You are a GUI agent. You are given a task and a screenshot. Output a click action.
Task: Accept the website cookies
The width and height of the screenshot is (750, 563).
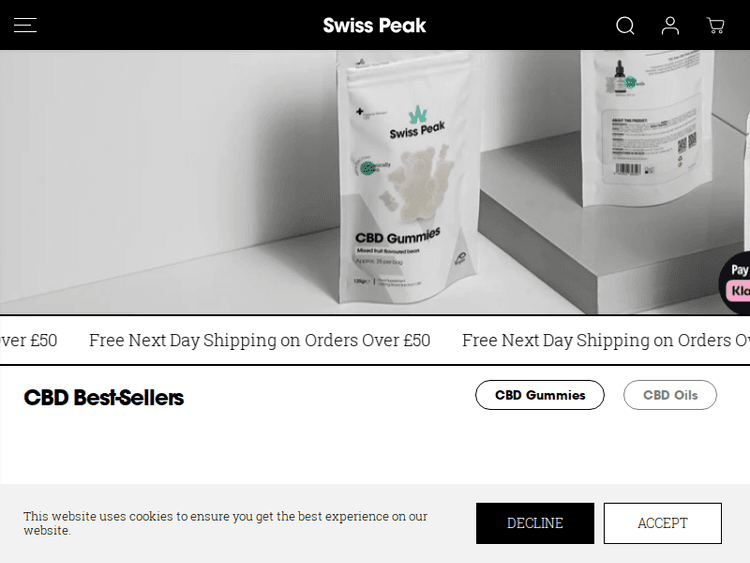click(662, 523)
